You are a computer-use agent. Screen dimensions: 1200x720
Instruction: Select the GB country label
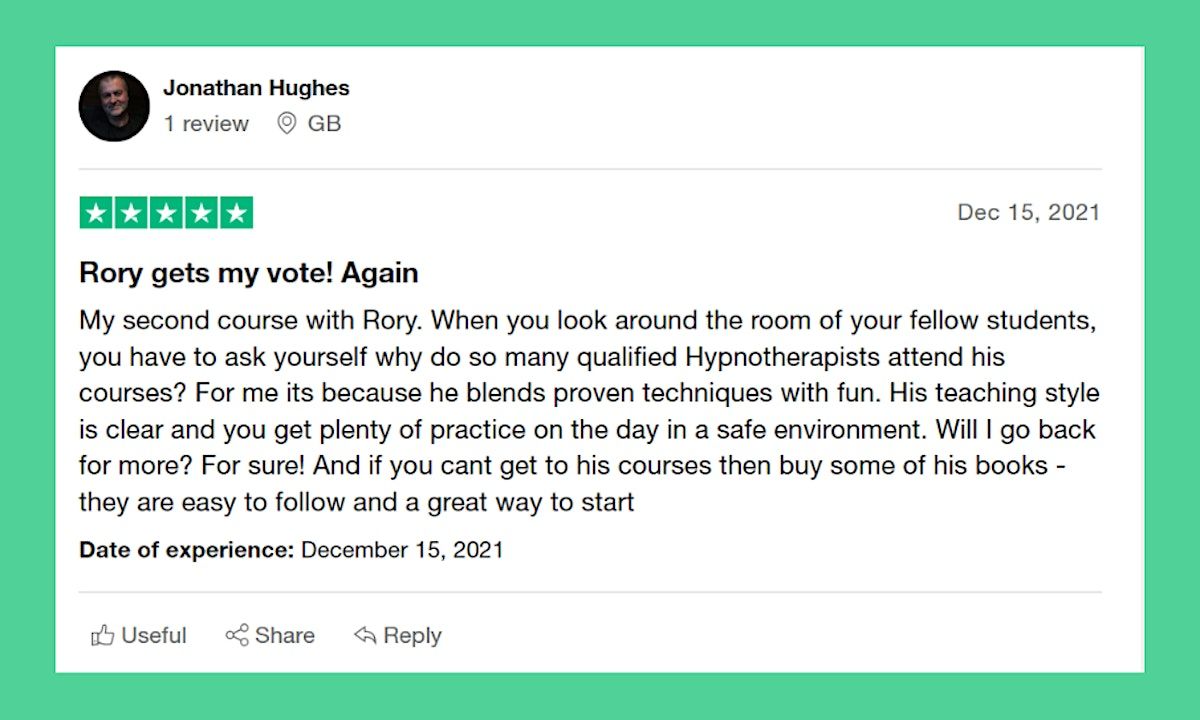point(324,124)
